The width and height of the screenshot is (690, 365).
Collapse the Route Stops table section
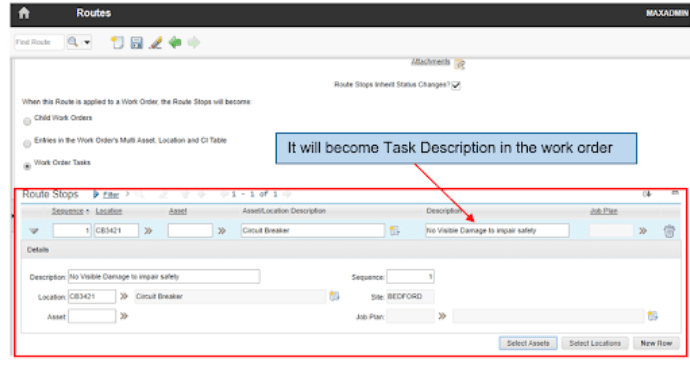pos(675,193)
